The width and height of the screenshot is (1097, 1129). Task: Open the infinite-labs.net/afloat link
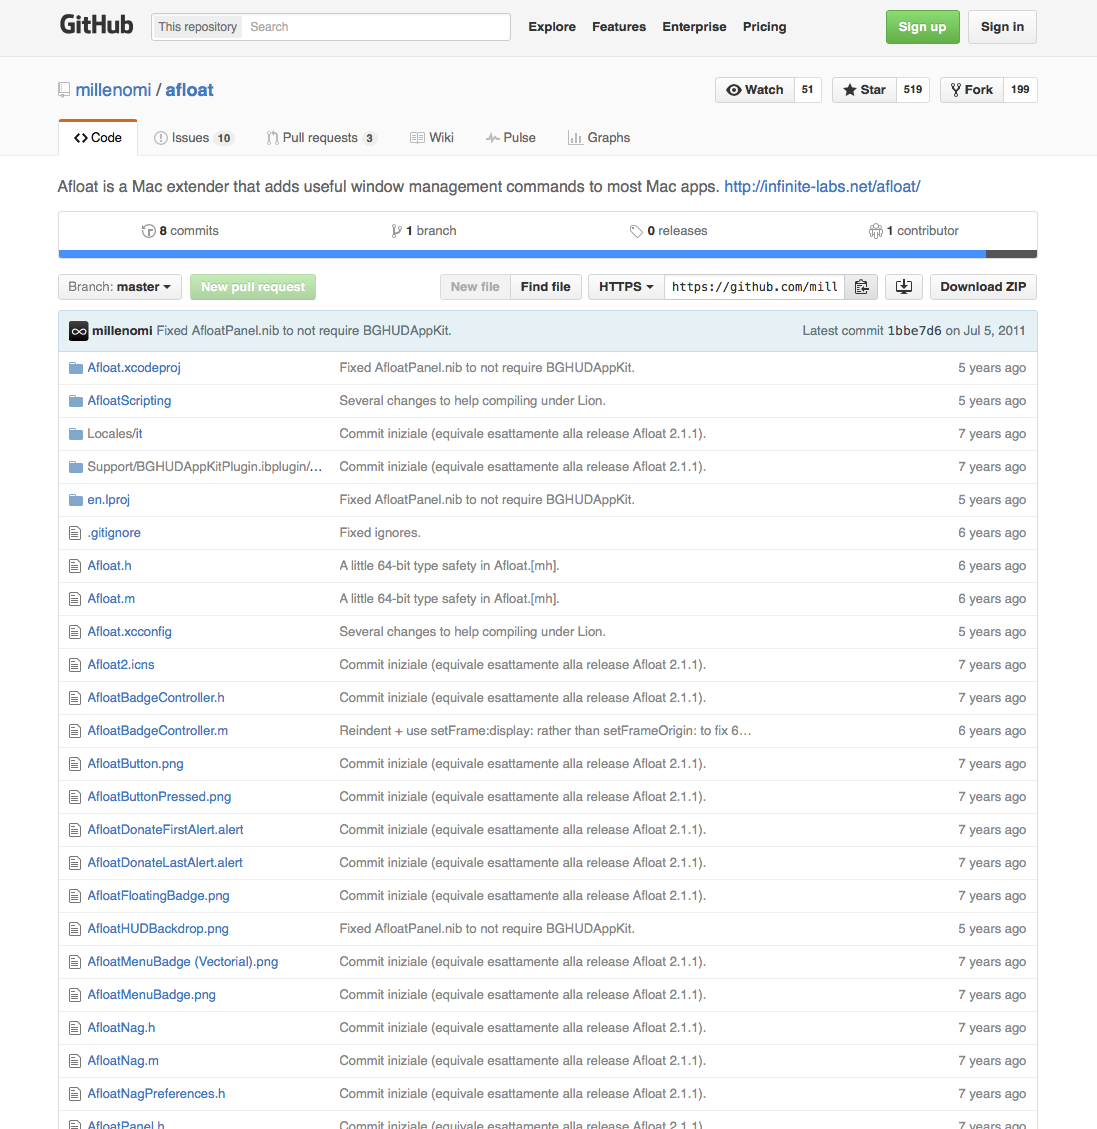[x=822, y=186]
